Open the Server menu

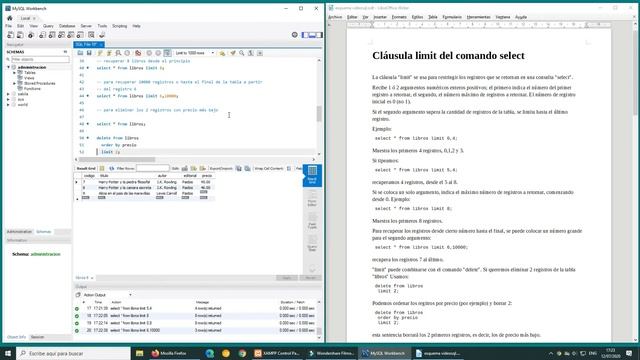pyautogui.click(x=86, y=26)
